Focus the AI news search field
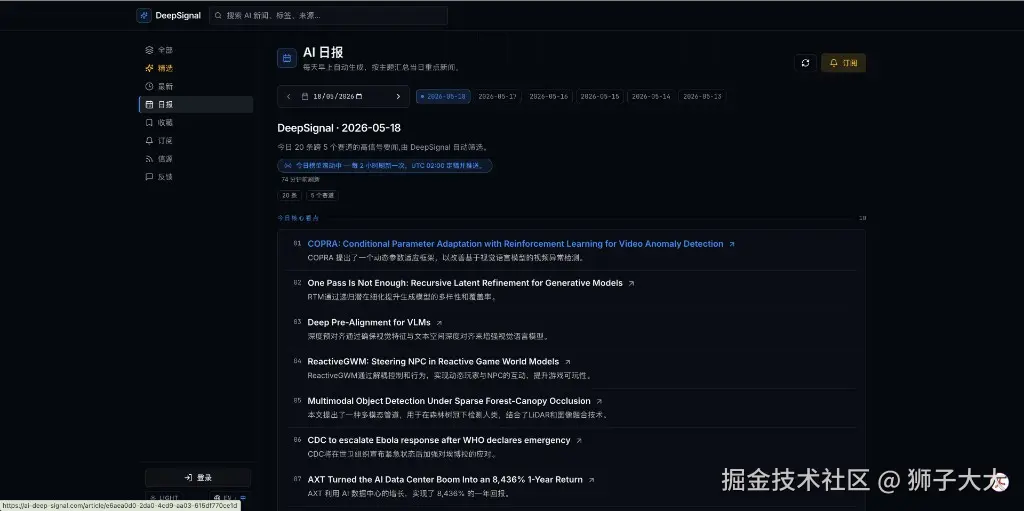 coord(328,16)
